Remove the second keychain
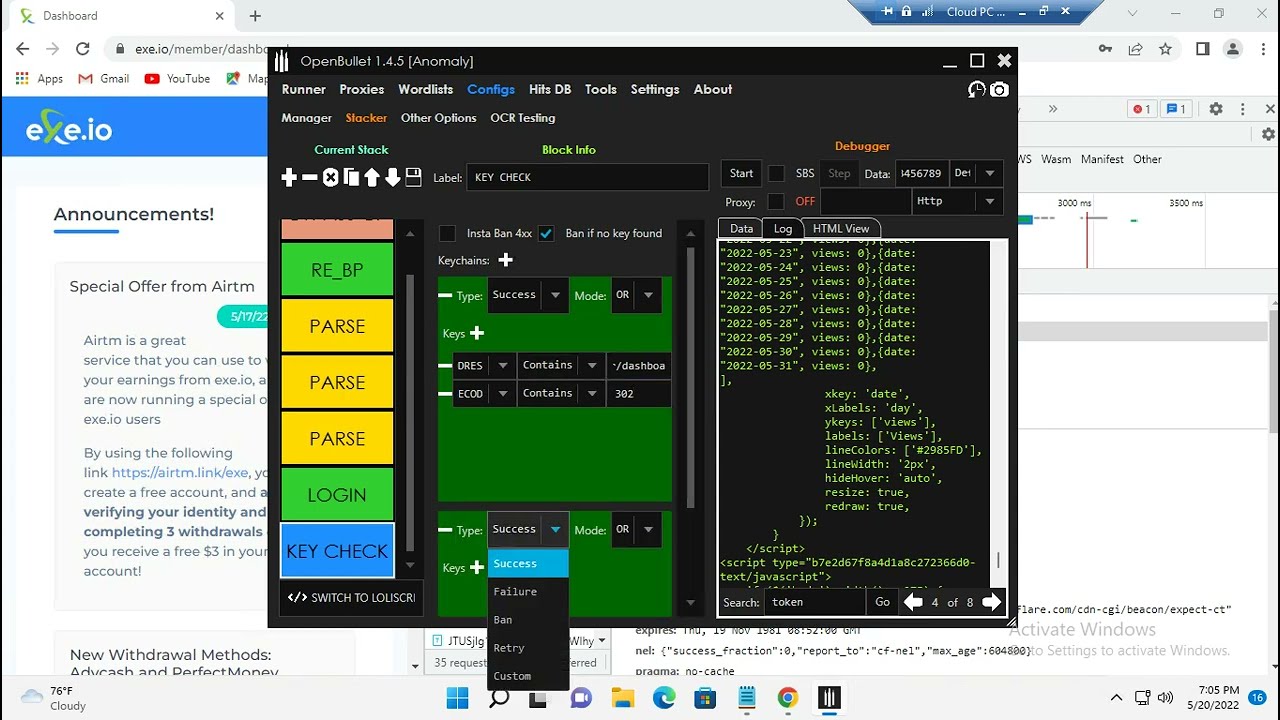This screenshot has width=1280, height=720. [x=445, y=530]
